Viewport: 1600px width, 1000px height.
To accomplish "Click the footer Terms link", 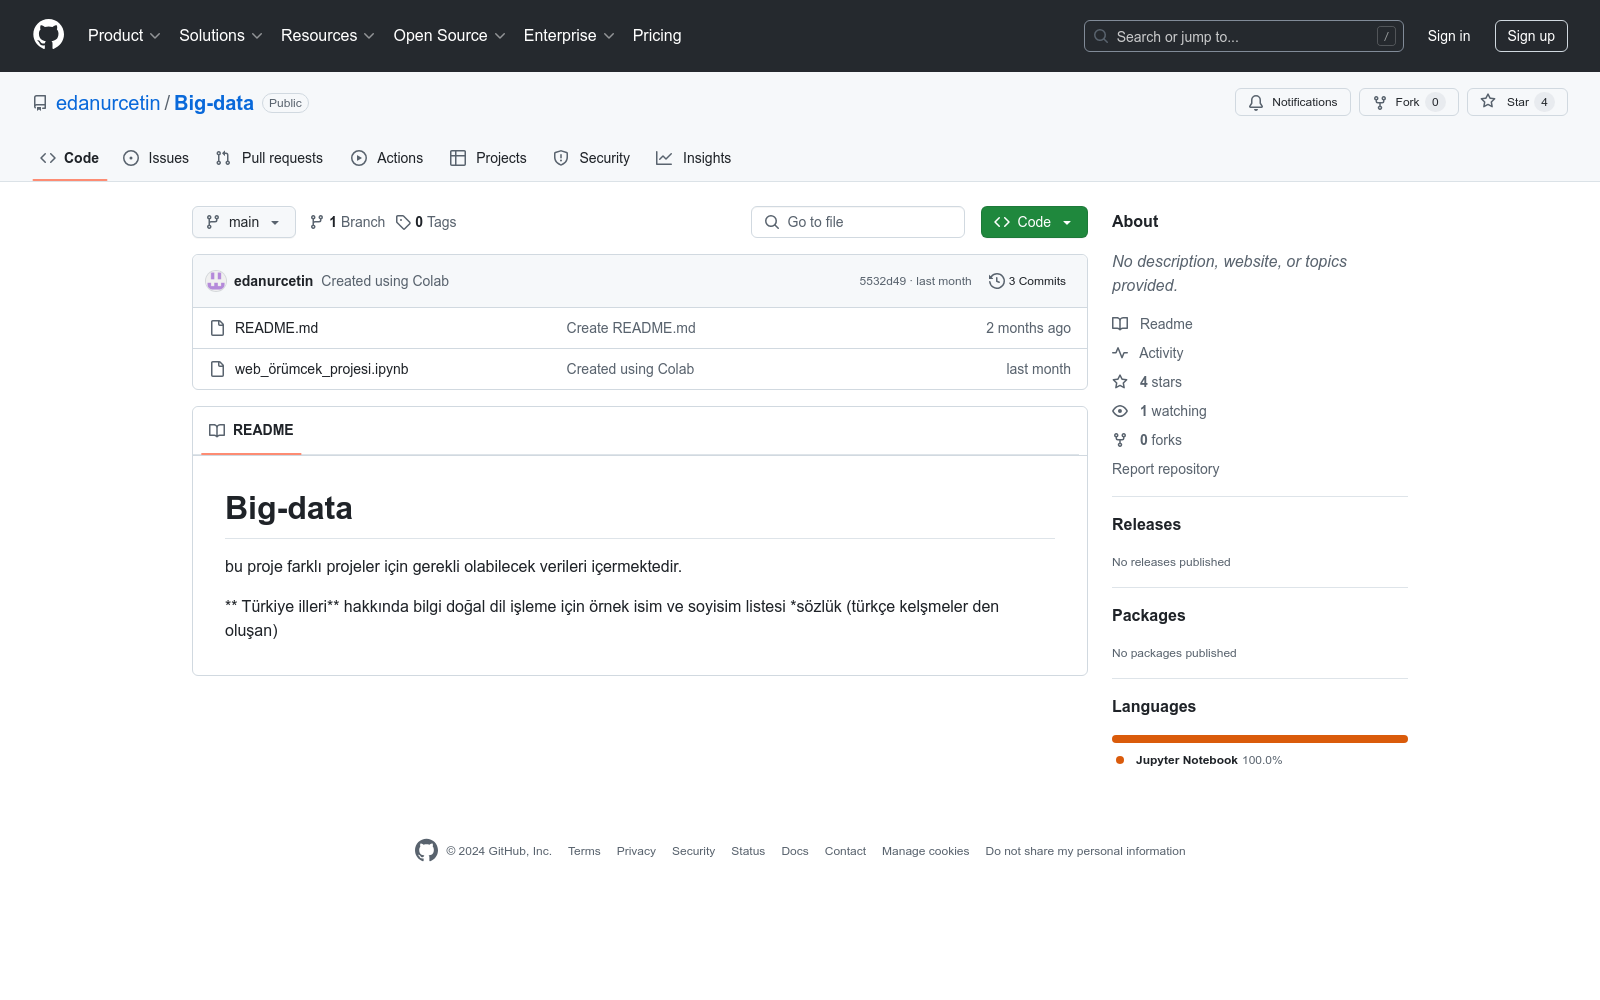I will coord(584,851).
